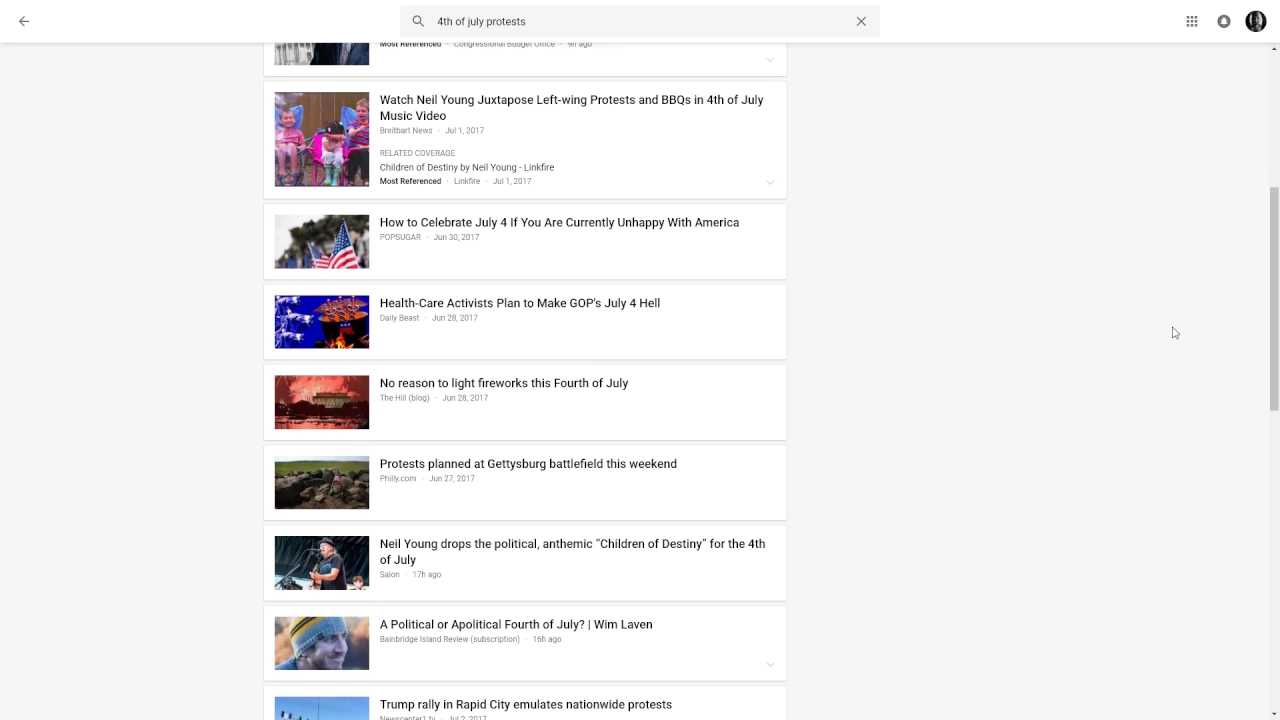The image size is (1280, 720).
Task: Click the 'Philly.com' source label
Action: coord(398,479)
